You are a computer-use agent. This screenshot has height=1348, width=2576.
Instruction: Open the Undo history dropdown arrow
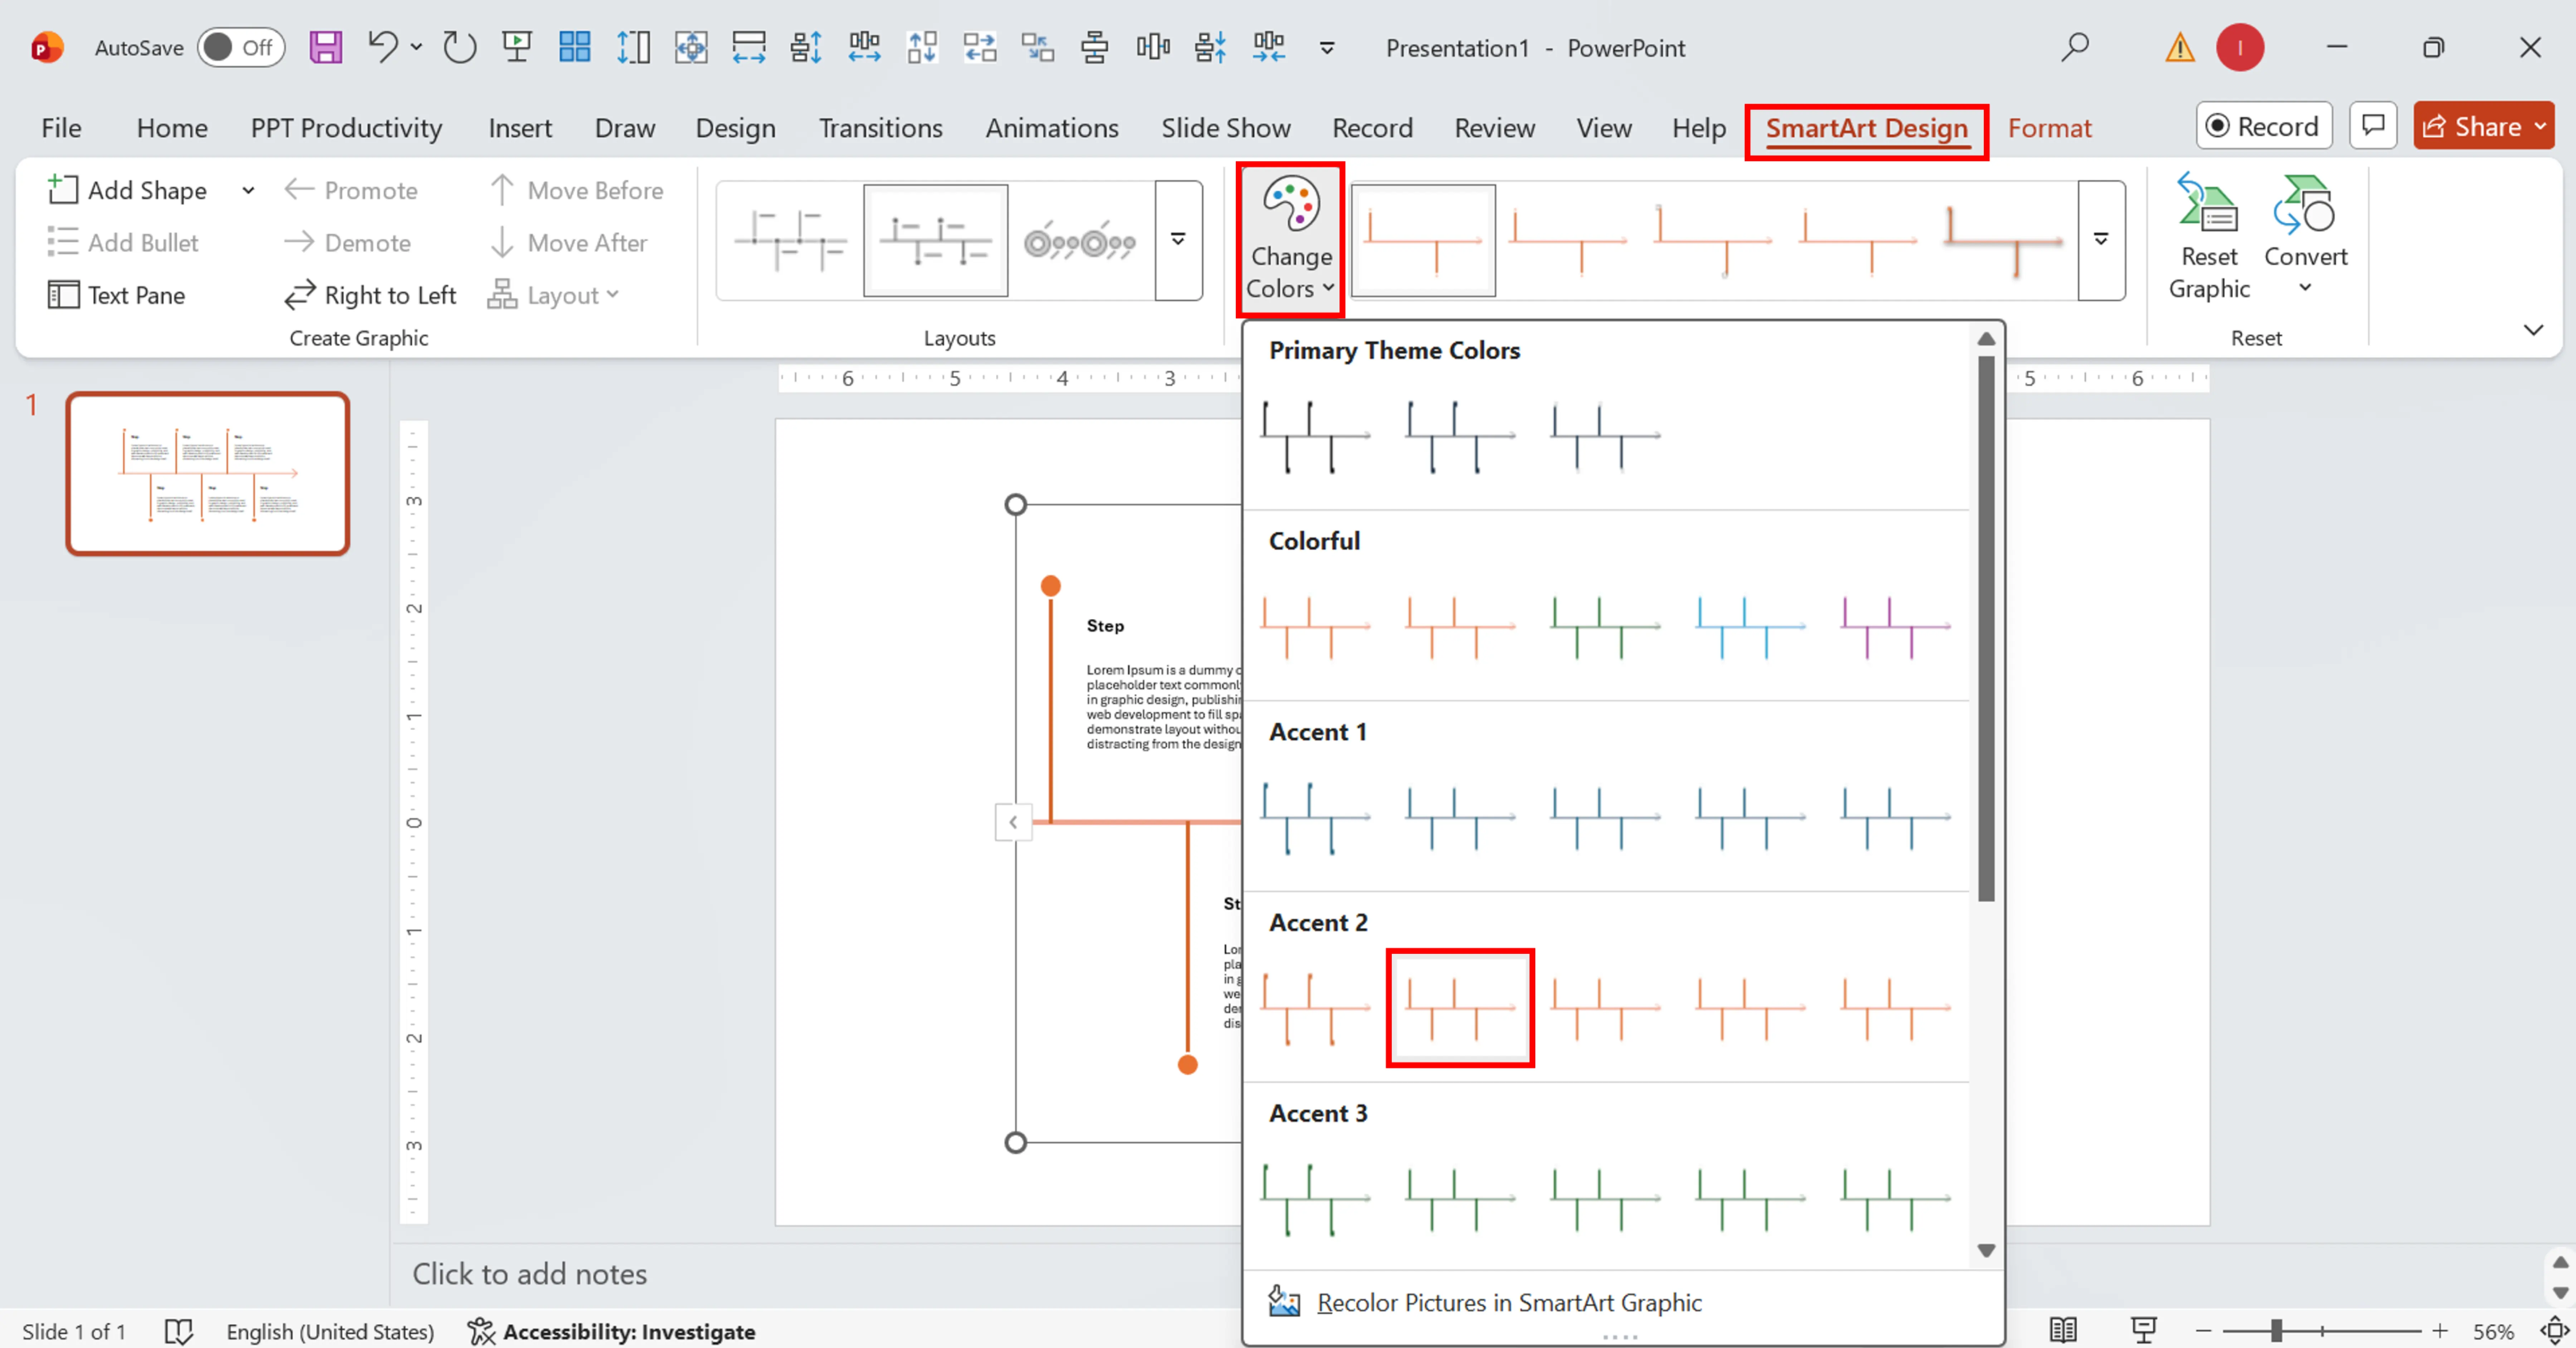[416, 47]
